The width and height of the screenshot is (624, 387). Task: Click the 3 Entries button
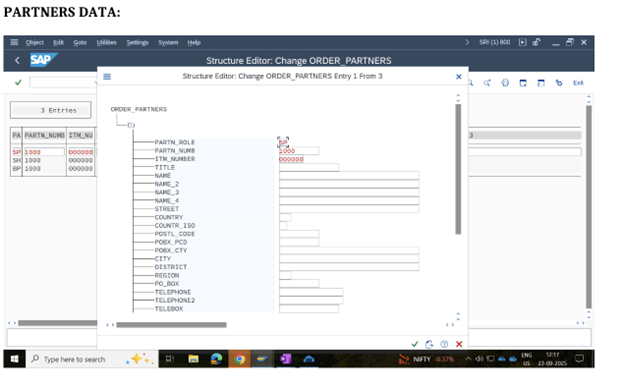(51, 110)
